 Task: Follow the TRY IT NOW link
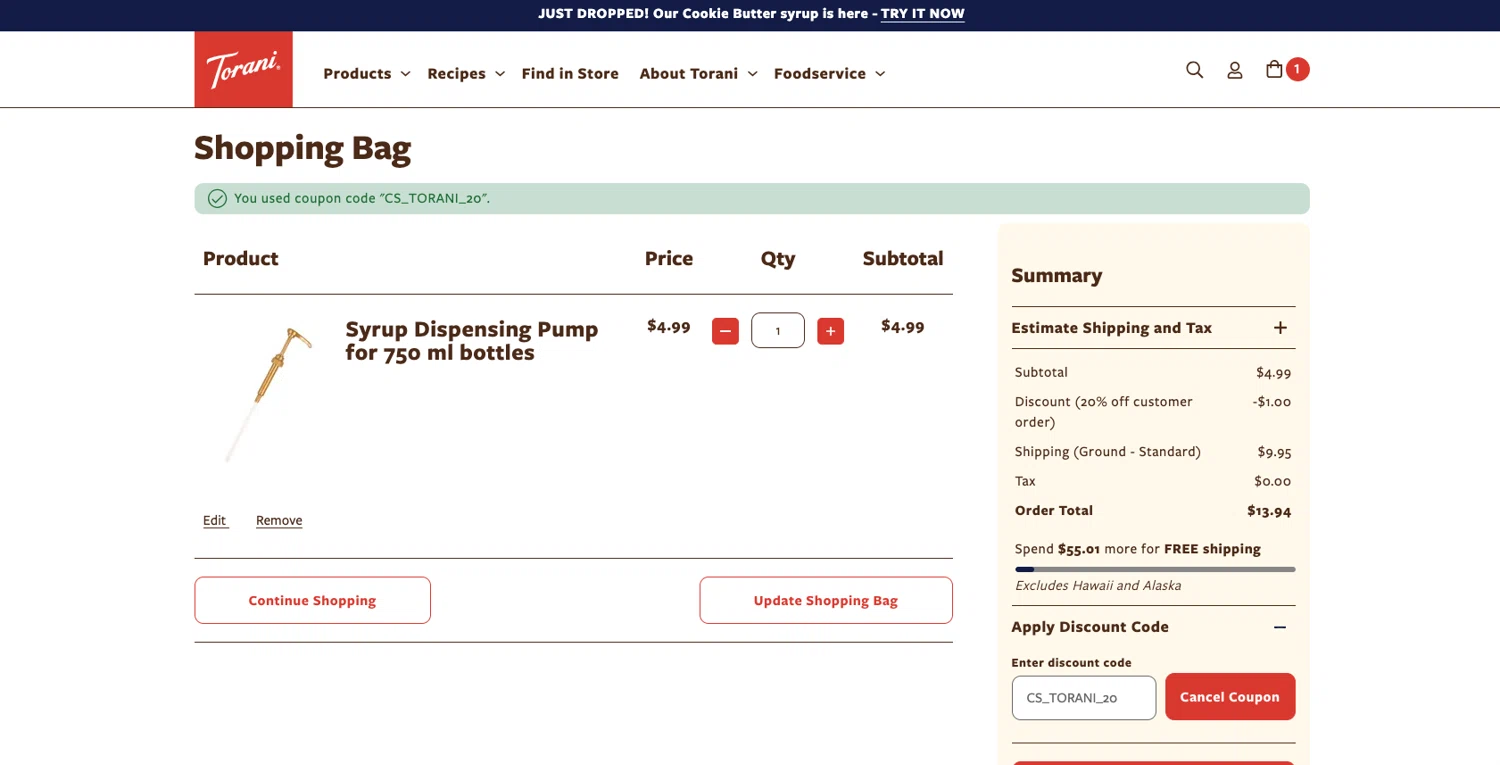pyautogui.click(x=922, y=14)
